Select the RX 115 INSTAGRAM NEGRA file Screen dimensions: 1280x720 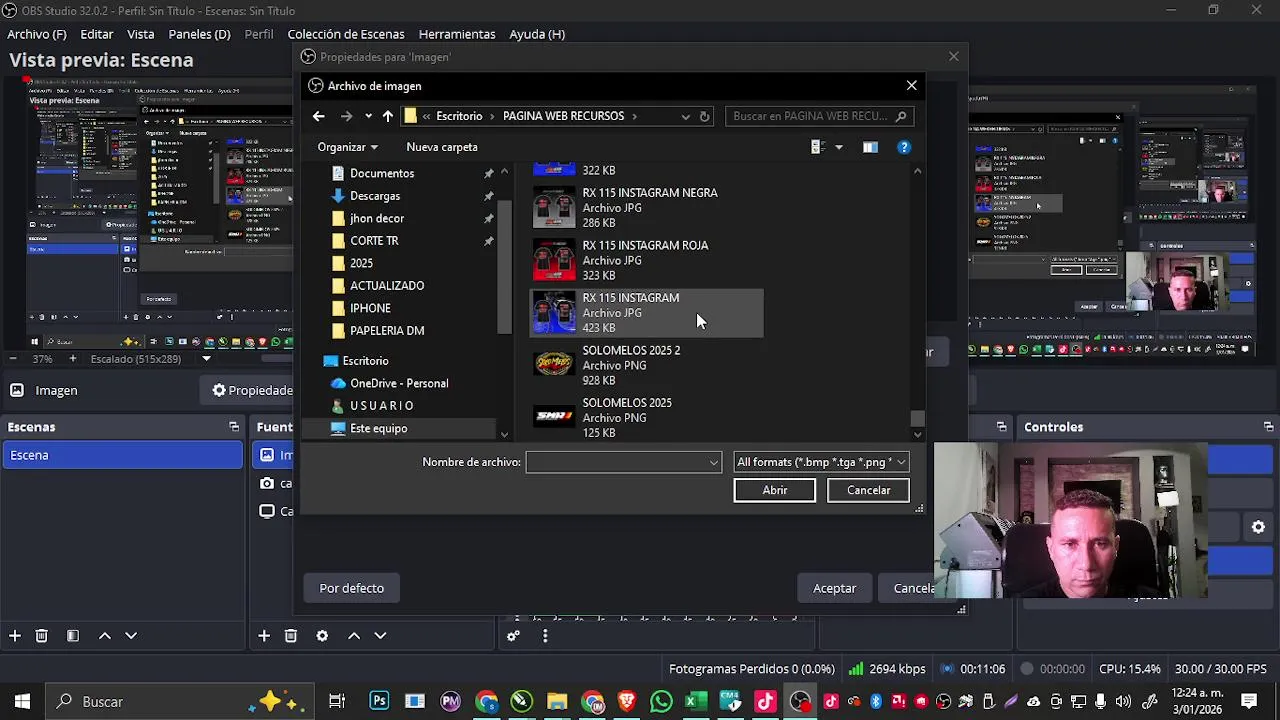646,207
